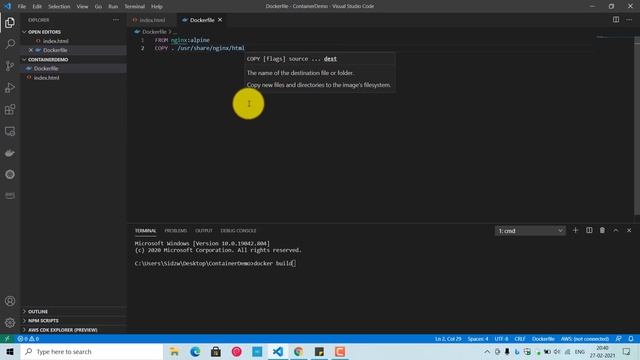This screenshot has width=640, height=360.
Task: Open the File menu
Action: tap(22, 7)
